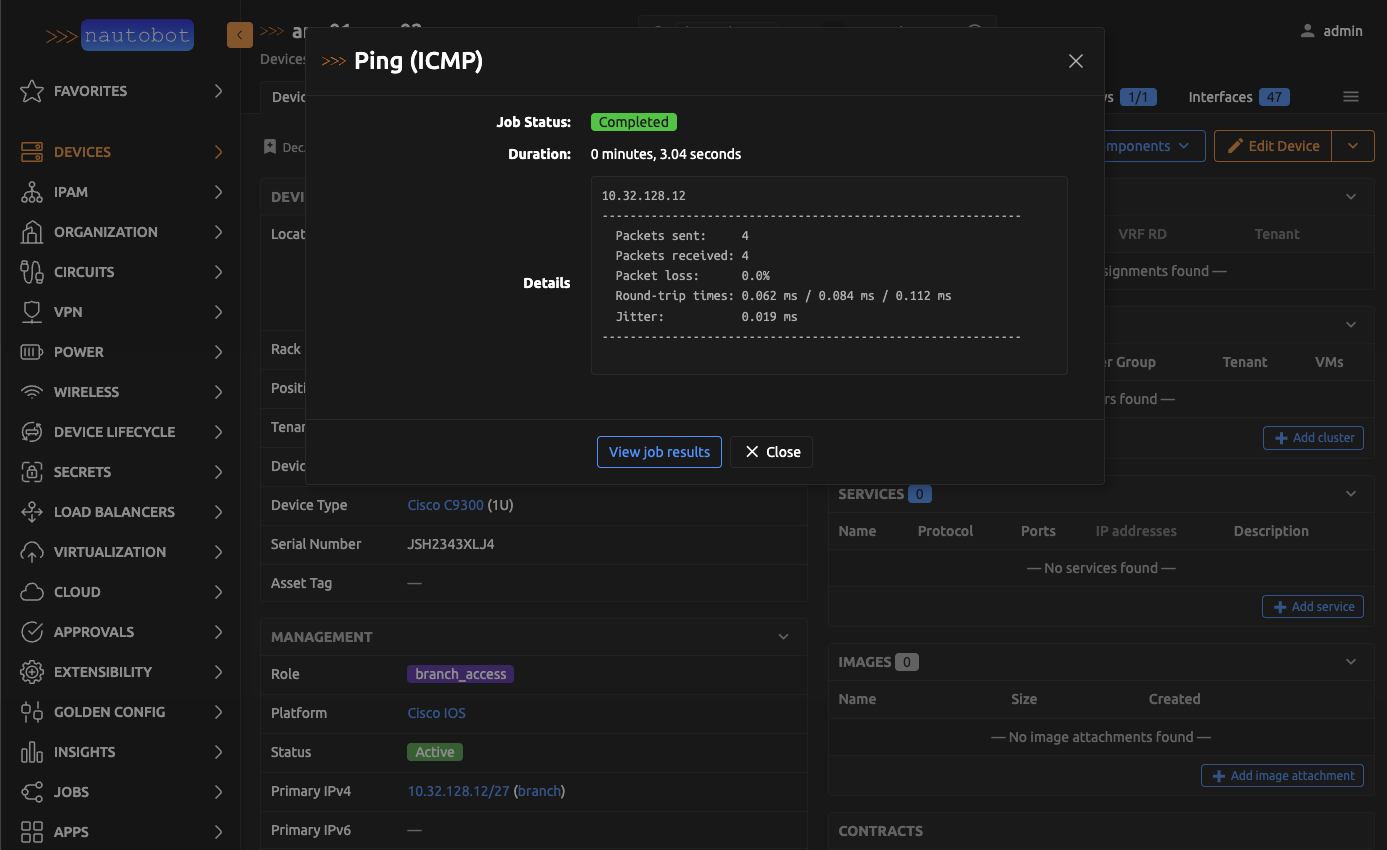Close the Ping dialog with the X icon
The image size is (1387, 850).
[x=1075, y=61]
